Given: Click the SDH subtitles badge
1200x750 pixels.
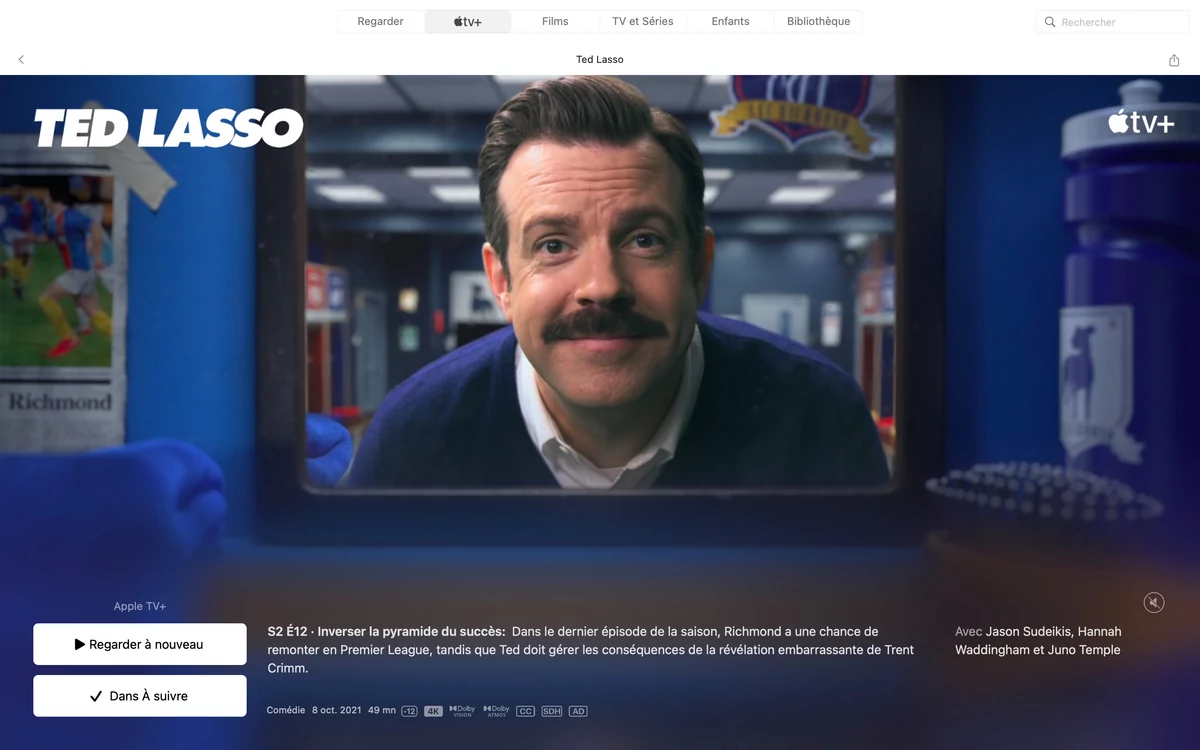Looking at the screenshot, I should [x=552, y=711].
